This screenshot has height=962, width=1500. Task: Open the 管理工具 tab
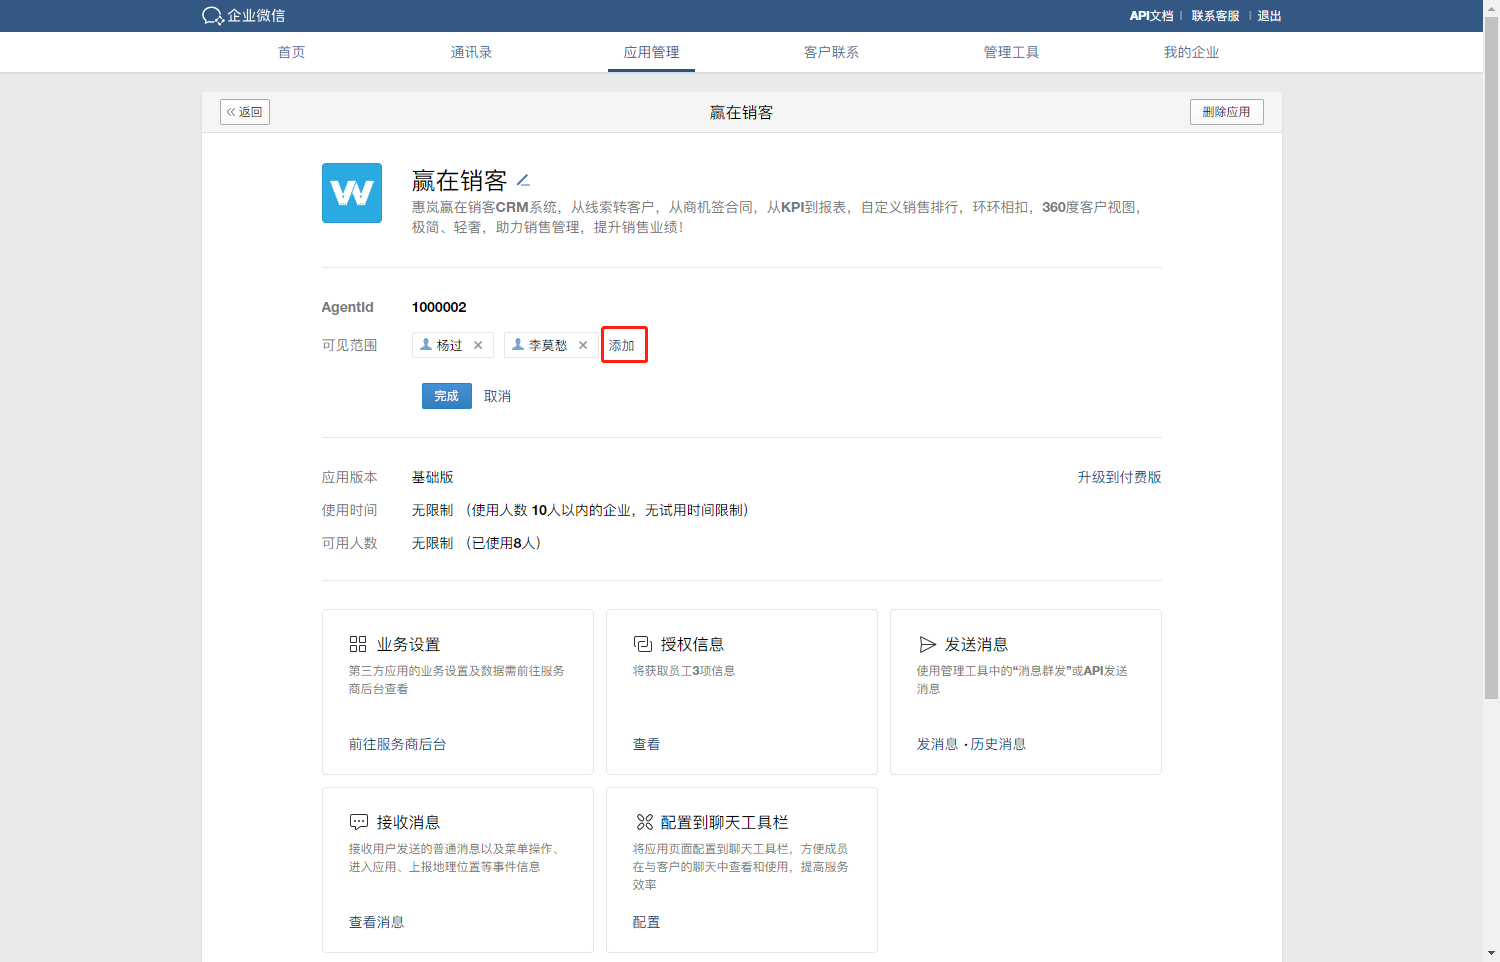tap(1011, 52)
